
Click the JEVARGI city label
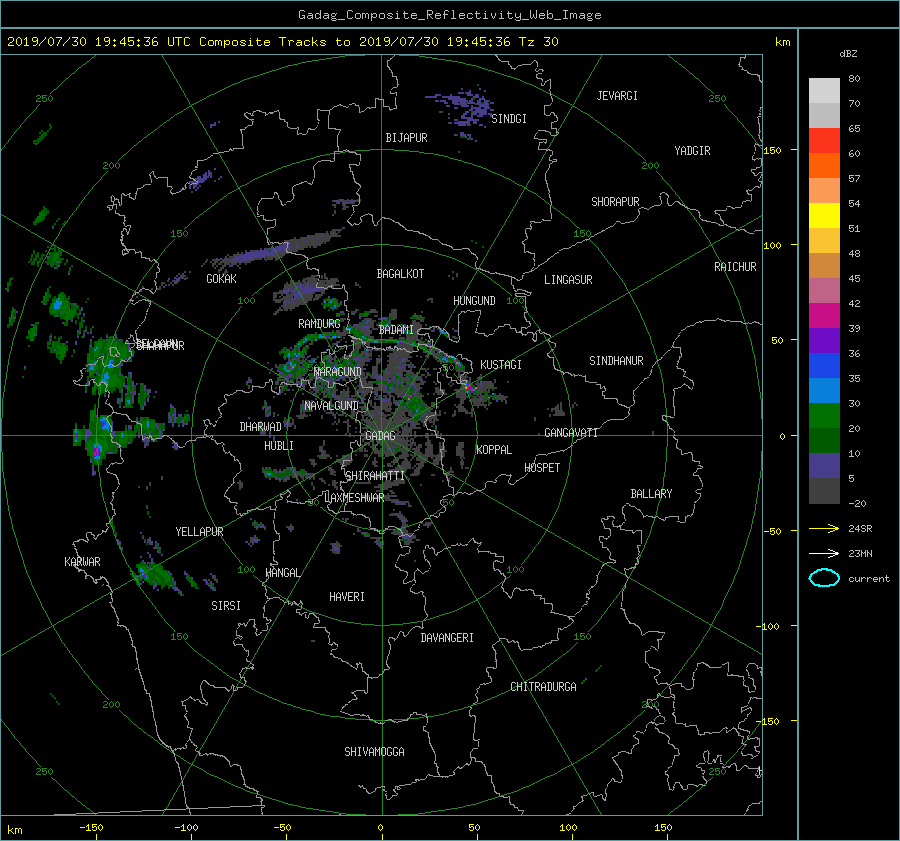click(x=617, y=96)
